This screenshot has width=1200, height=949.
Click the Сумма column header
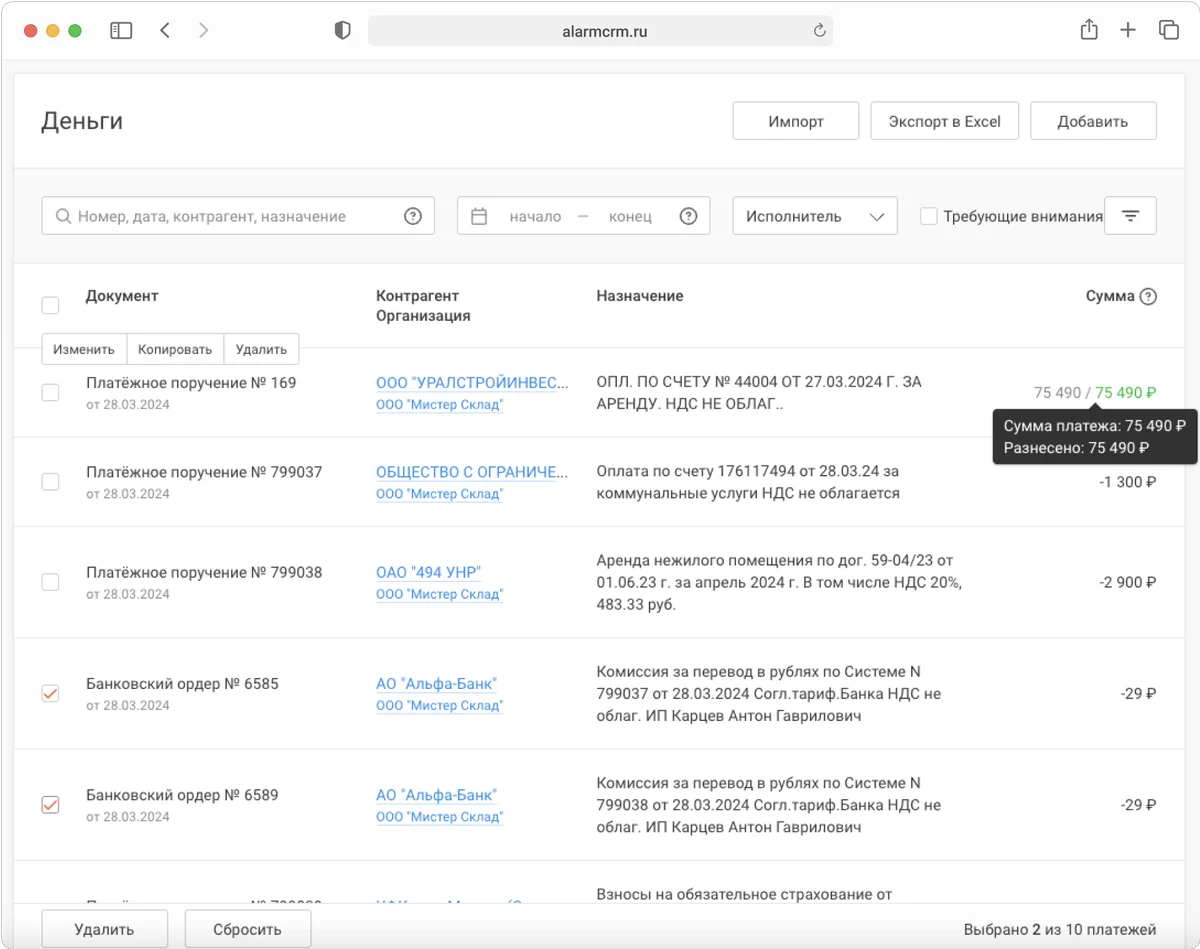tap(1110, 296)
